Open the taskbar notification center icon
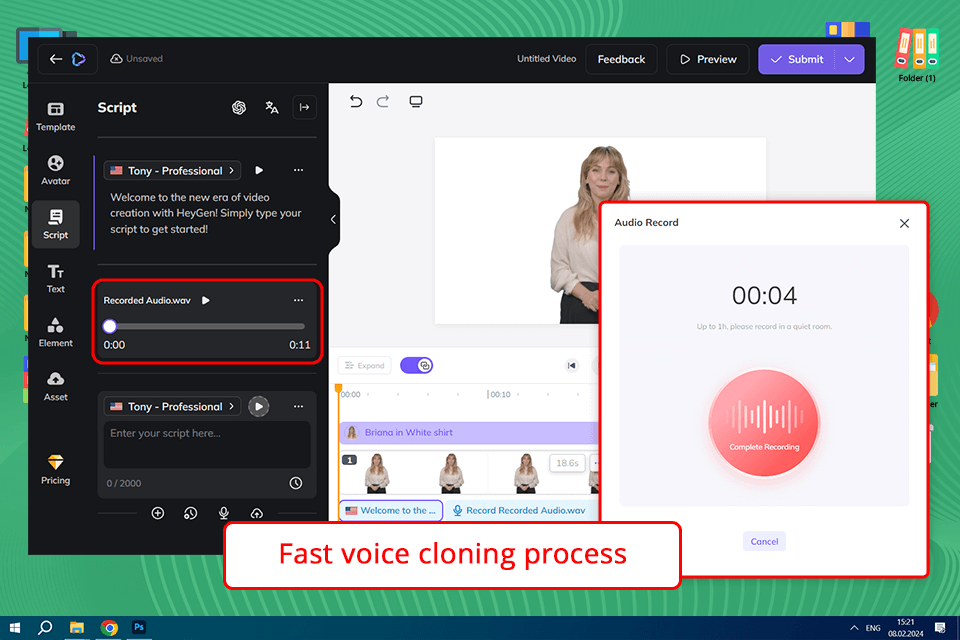This screenshot has width=960, height=640. pos(940,628)
